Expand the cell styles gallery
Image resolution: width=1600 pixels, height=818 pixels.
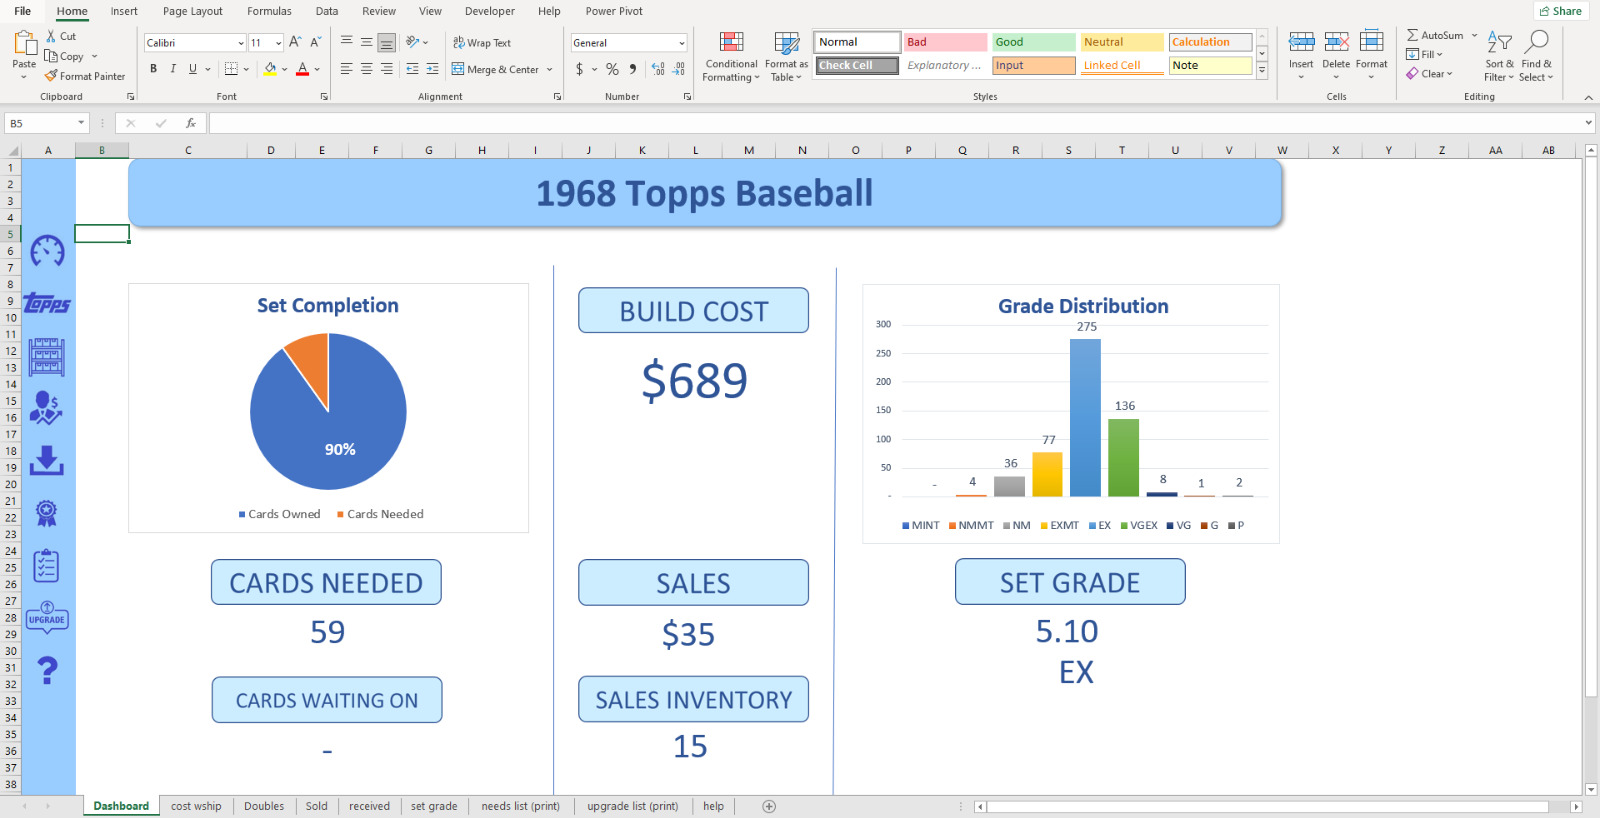(x=1262, y=71)
